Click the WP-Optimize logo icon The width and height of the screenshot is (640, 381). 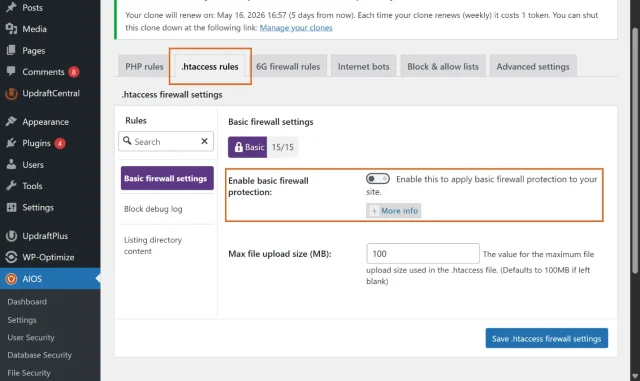pos(11,257)
